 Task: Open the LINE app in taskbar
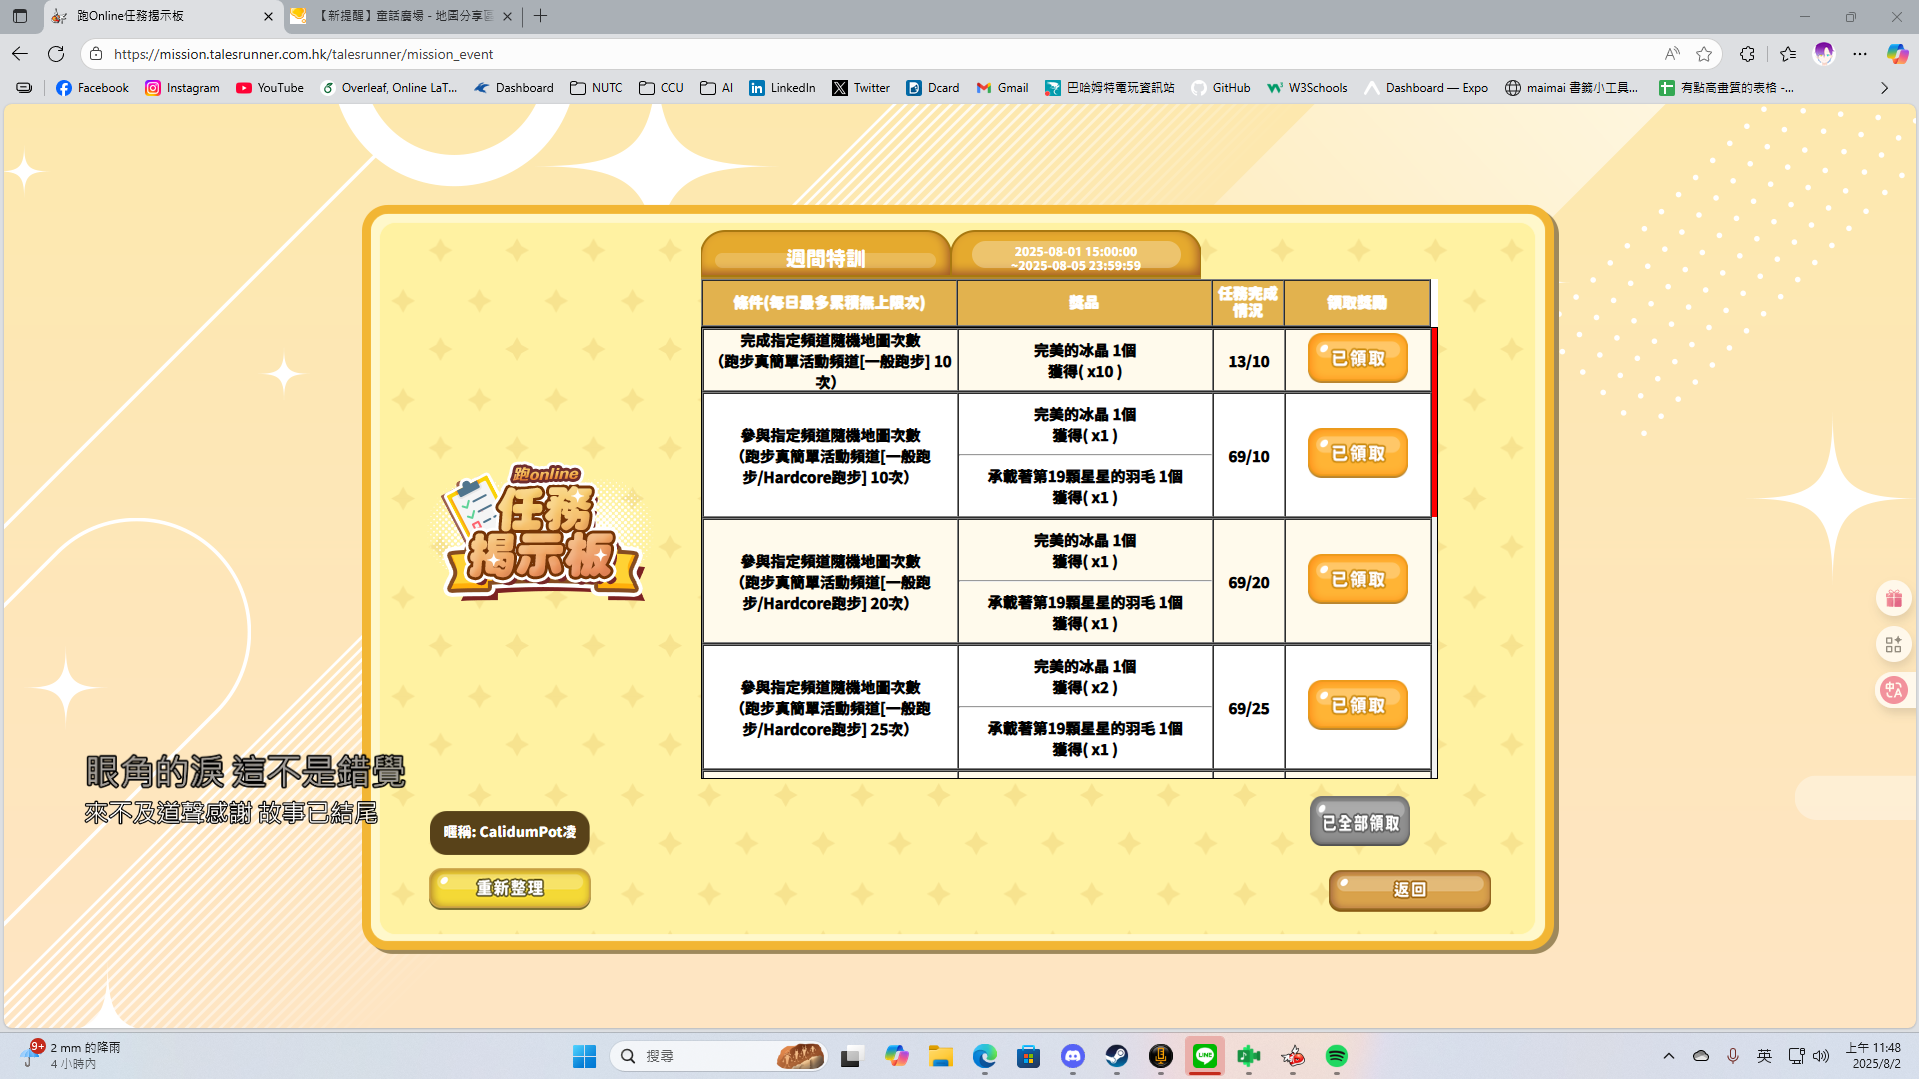pyautogui.click(x=1204, y=1056)
